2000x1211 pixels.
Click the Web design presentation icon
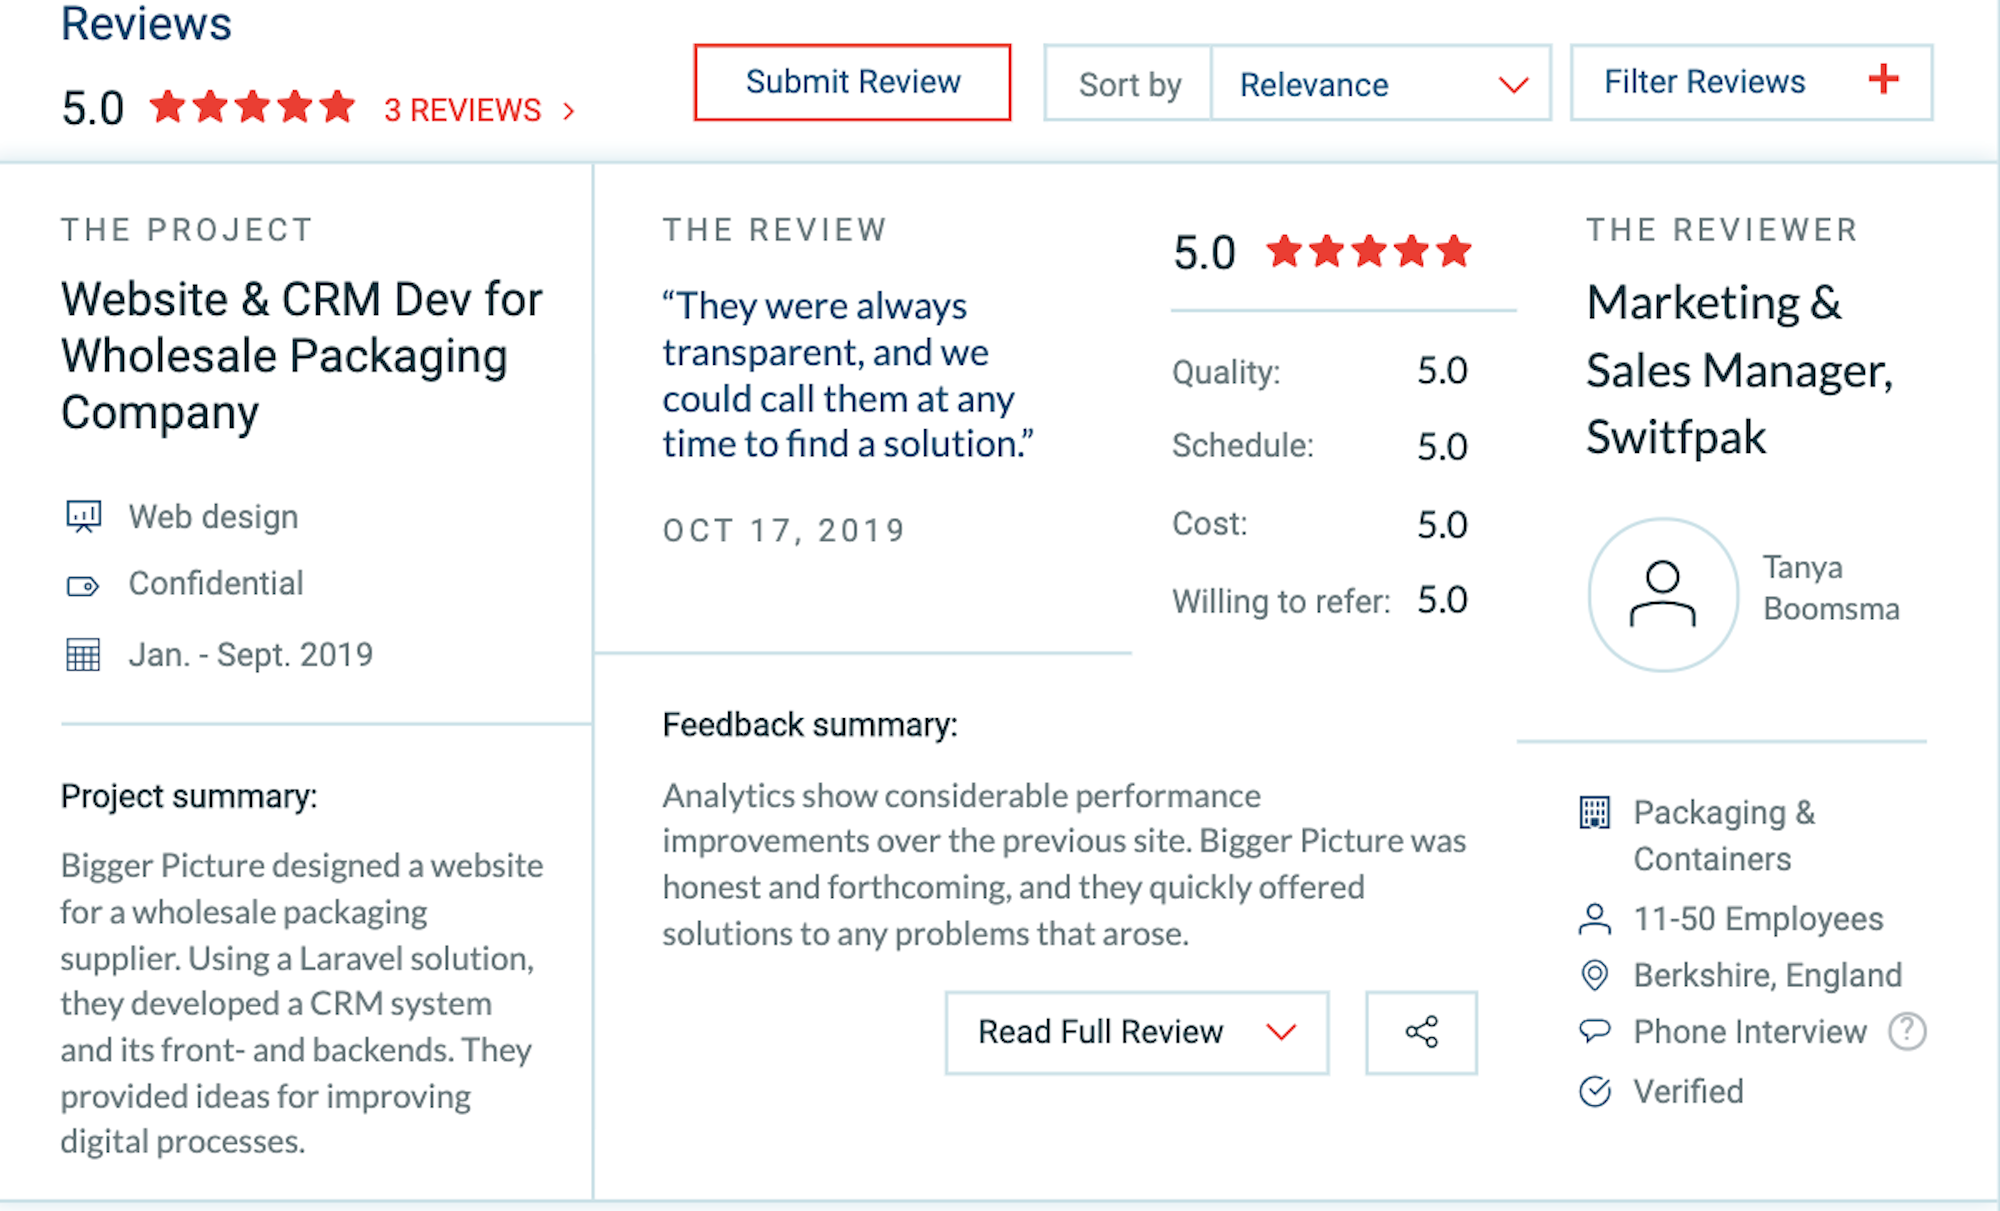[83, 517]
